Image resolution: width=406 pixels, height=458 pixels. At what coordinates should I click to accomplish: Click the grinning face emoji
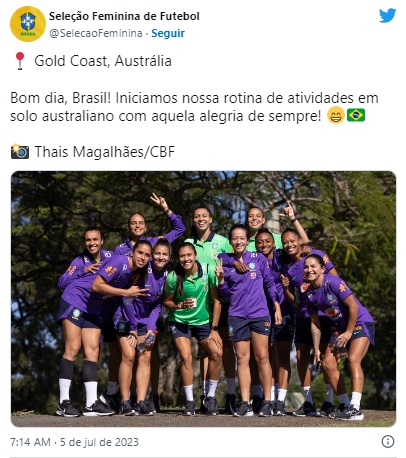335,116
